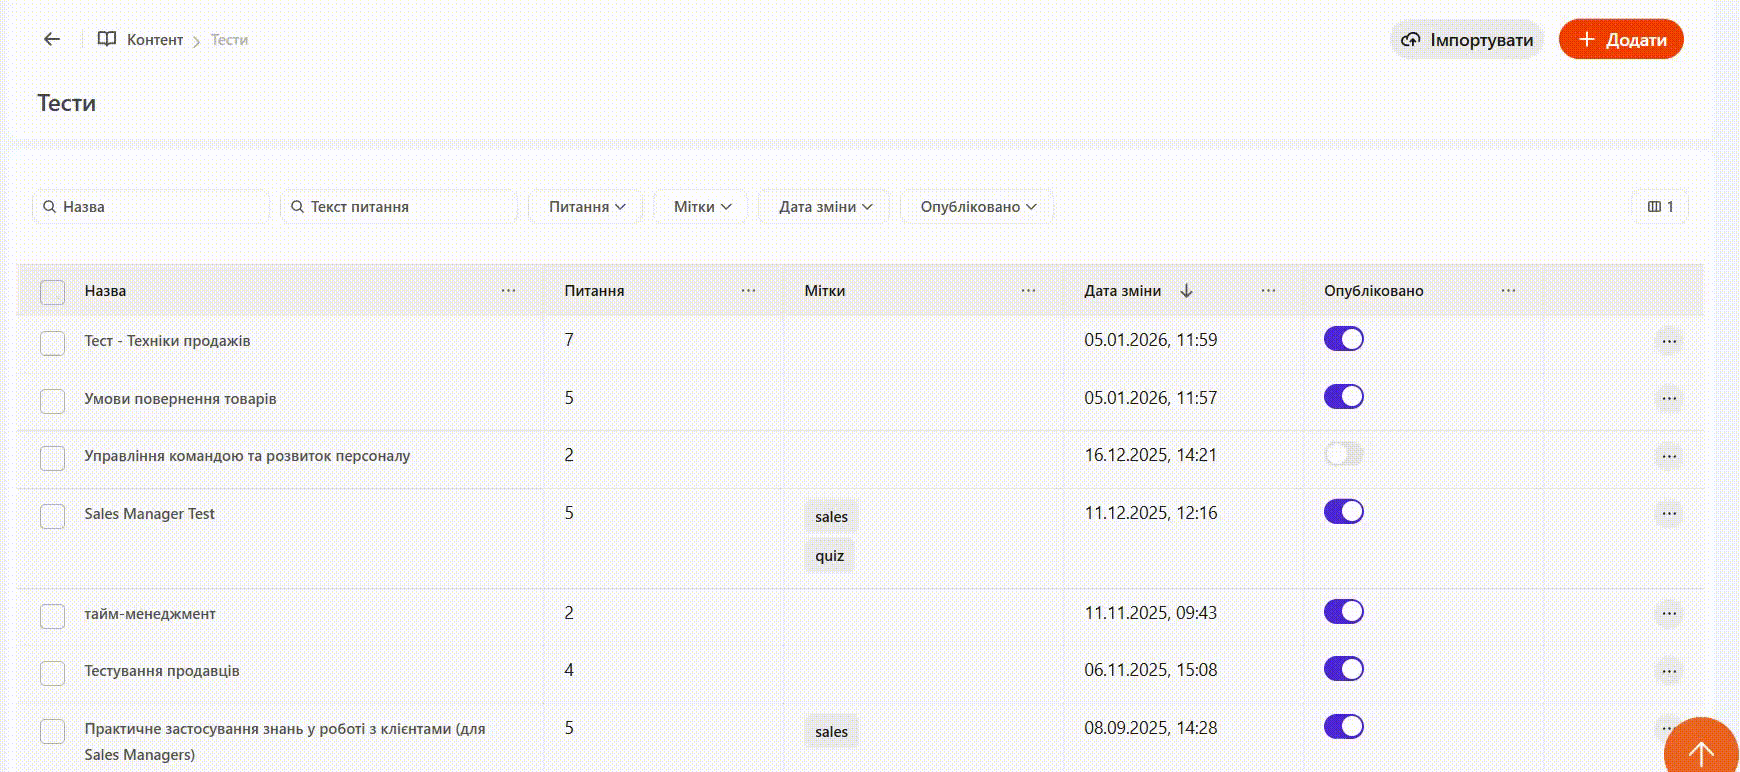1740x772 pixels.
Task: Click the back arrow icon
Action: [52, 39]
